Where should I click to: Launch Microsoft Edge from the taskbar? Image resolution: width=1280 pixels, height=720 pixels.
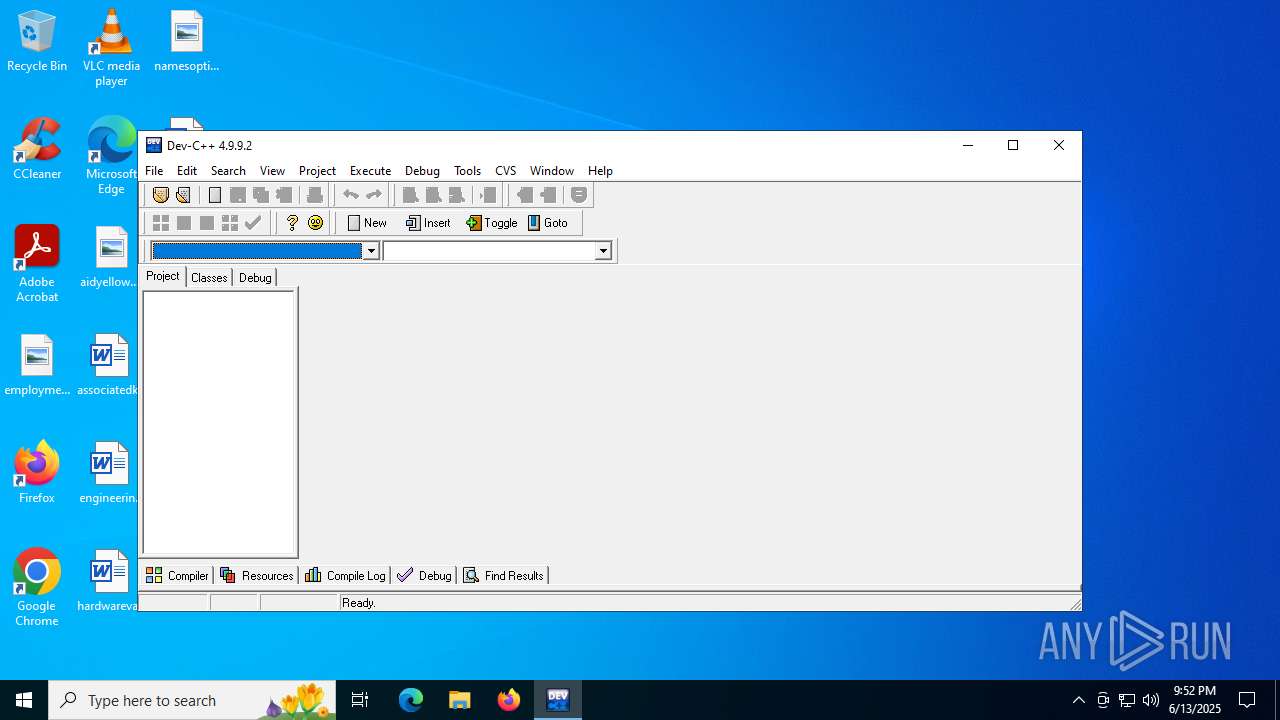[x=411, y=700]
